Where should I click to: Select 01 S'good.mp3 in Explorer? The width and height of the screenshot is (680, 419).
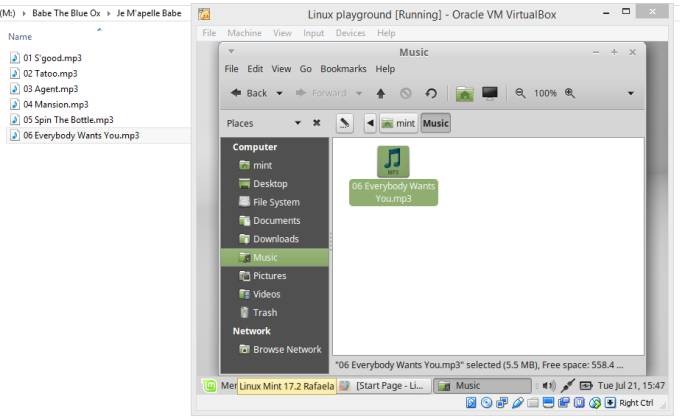(x=52, y=58)
